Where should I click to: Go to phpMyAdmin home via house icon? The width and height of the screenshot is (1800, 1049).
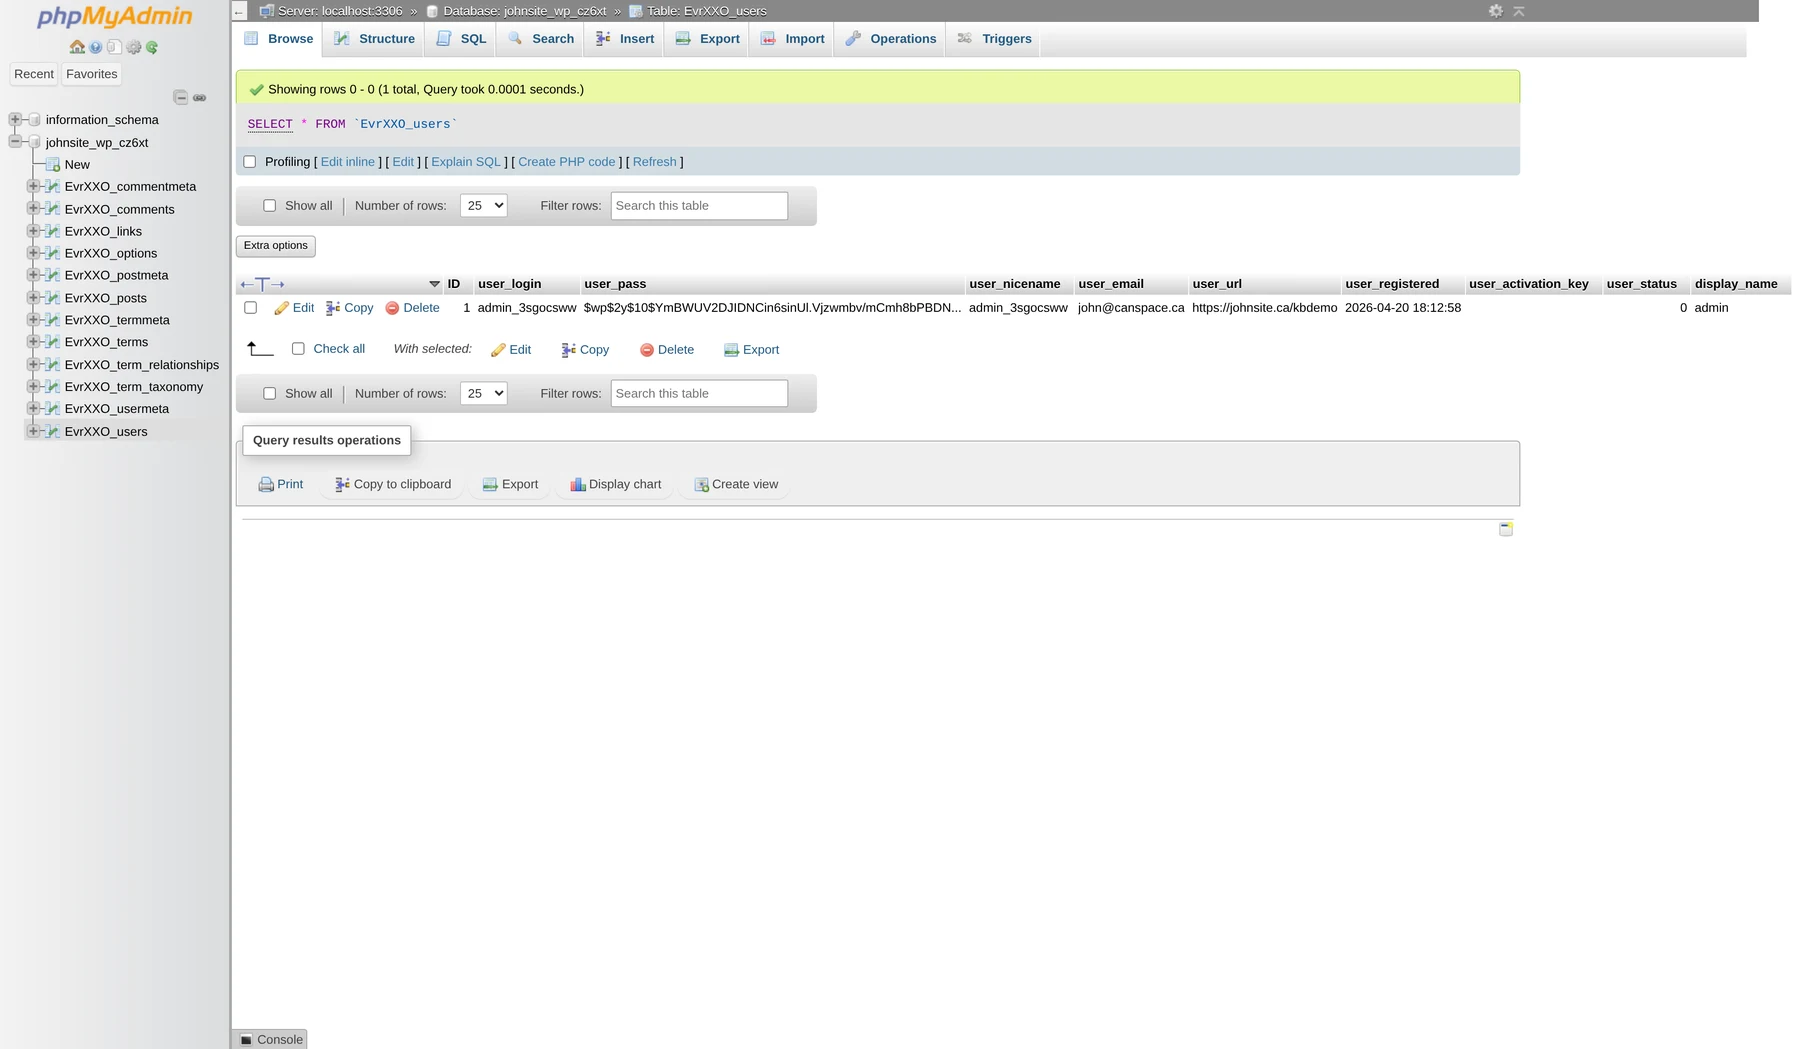77,47
